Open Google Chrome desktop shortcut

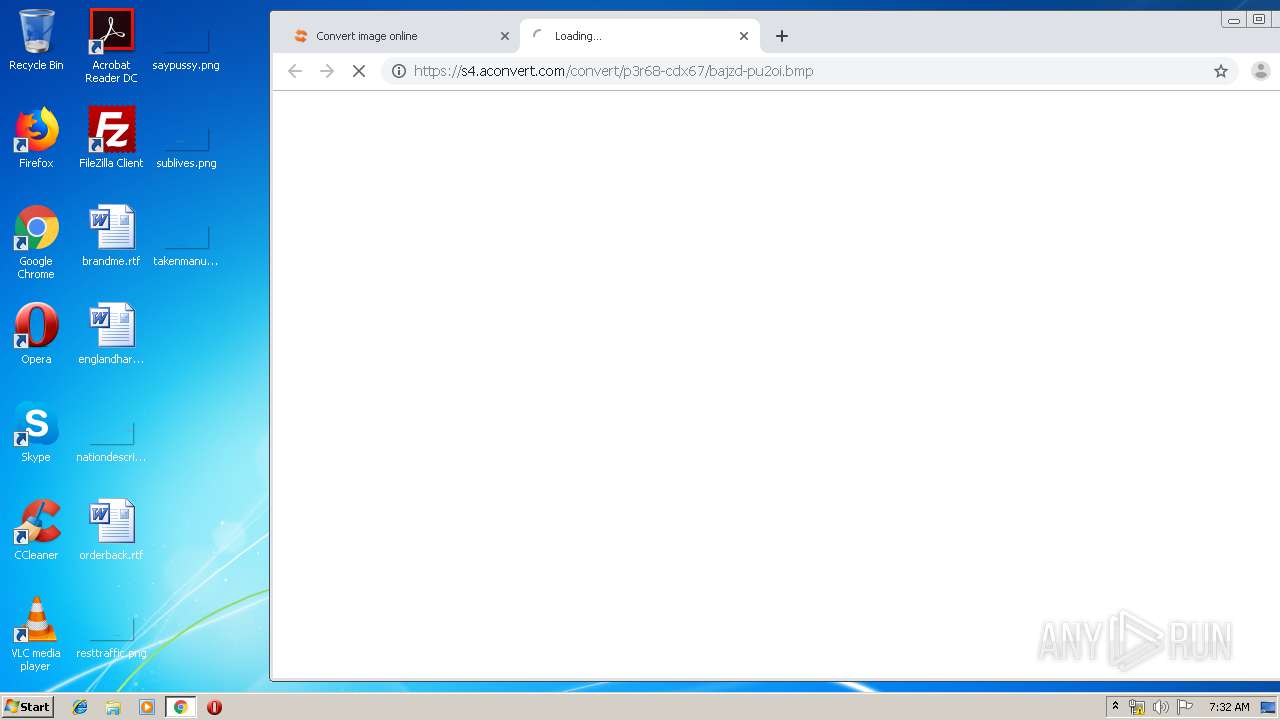pyautogui.click(x=36, y=242)
